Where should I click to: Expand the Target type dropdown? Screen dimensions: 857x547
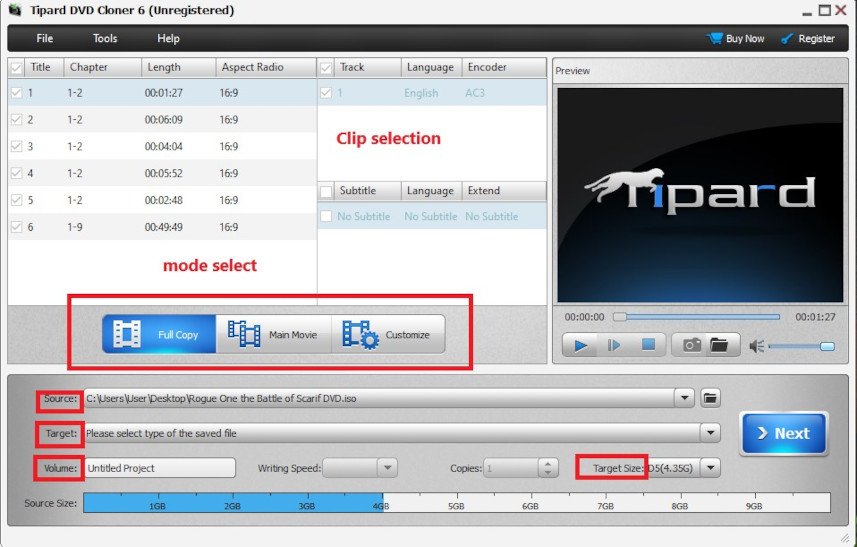tap(710, 433)
